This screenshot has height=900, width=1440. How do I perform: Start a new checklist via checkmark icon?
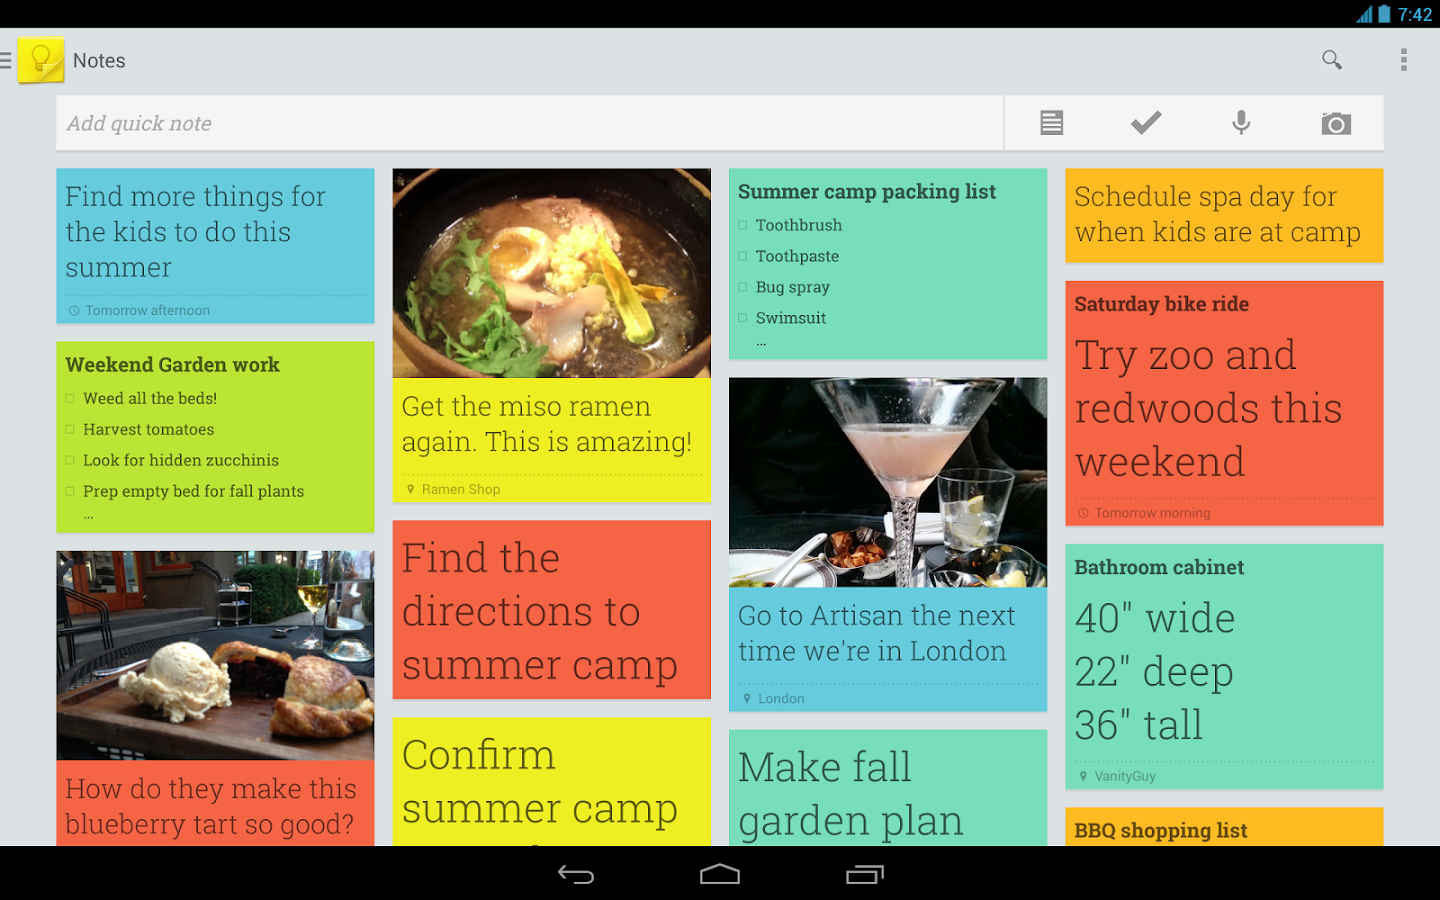coord(1145,123)
